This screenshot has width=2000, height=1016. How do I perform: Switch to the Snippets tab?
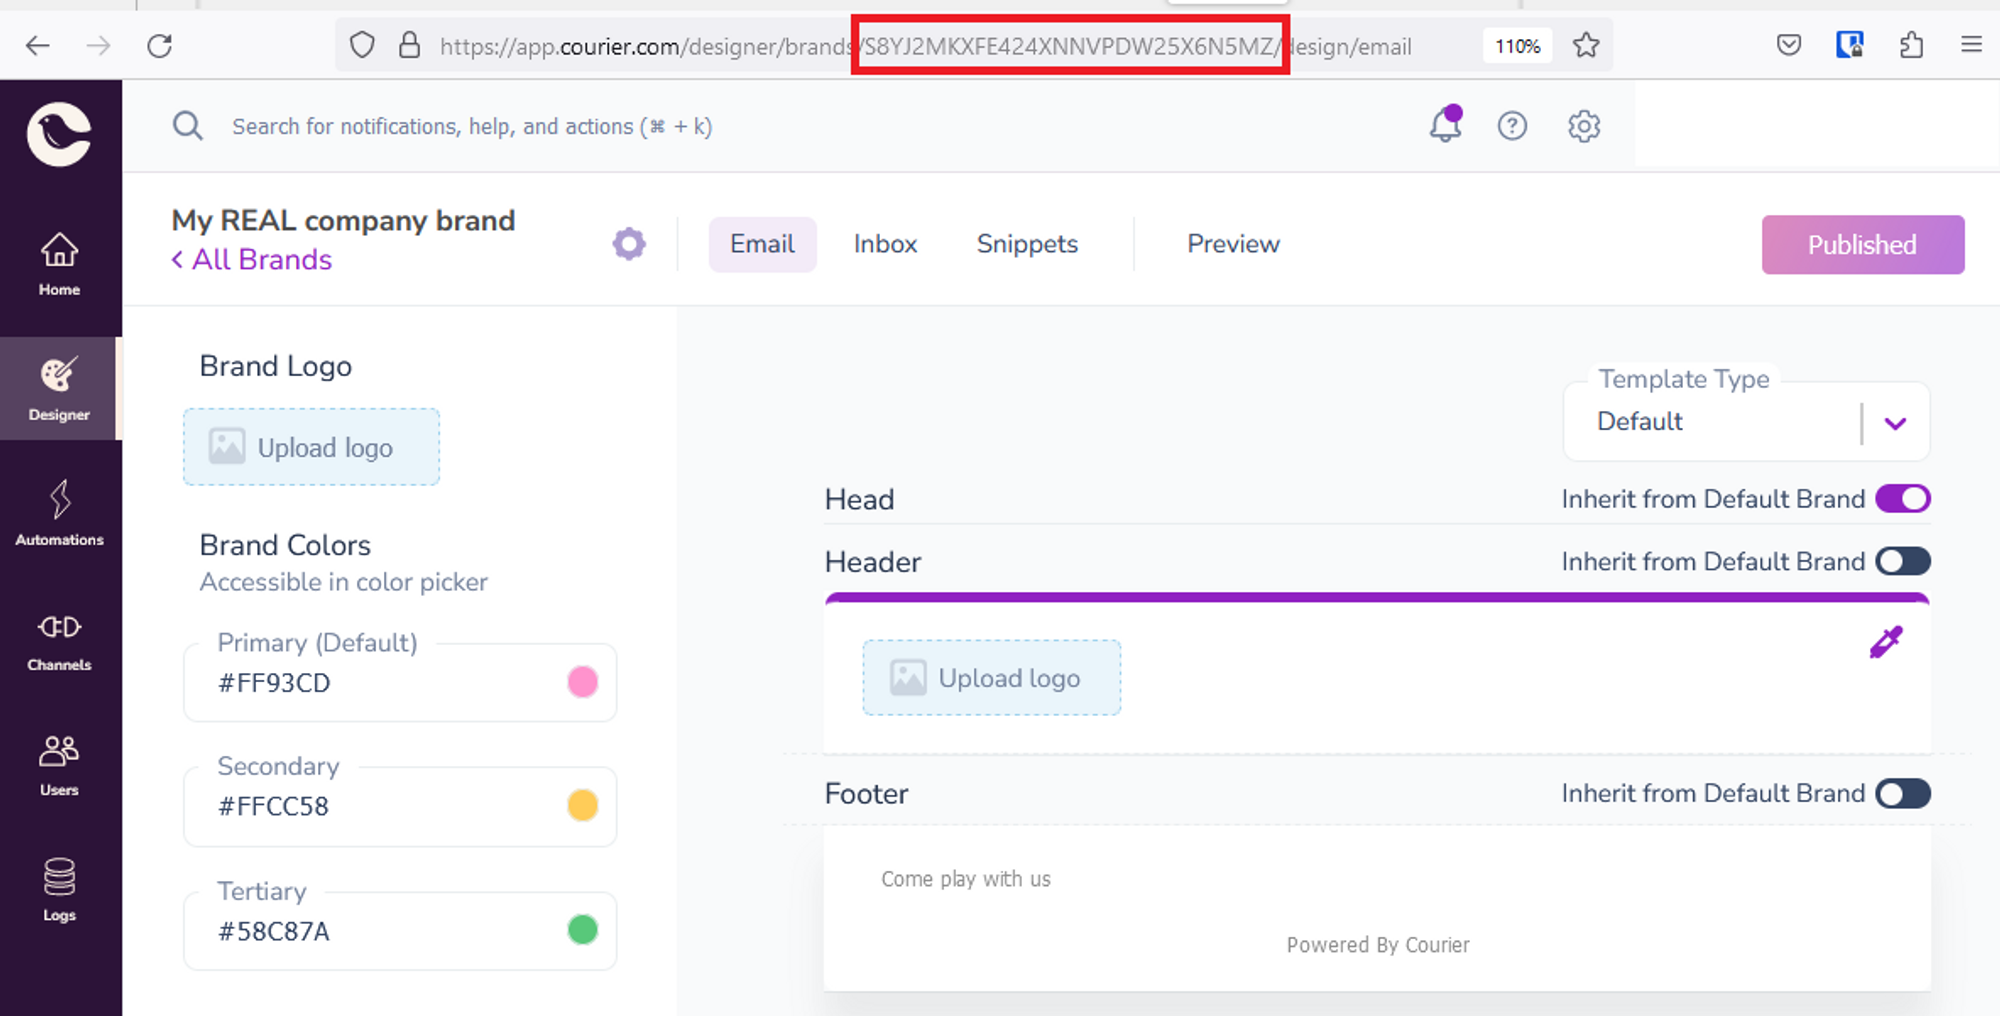[x=1027, y=244]
